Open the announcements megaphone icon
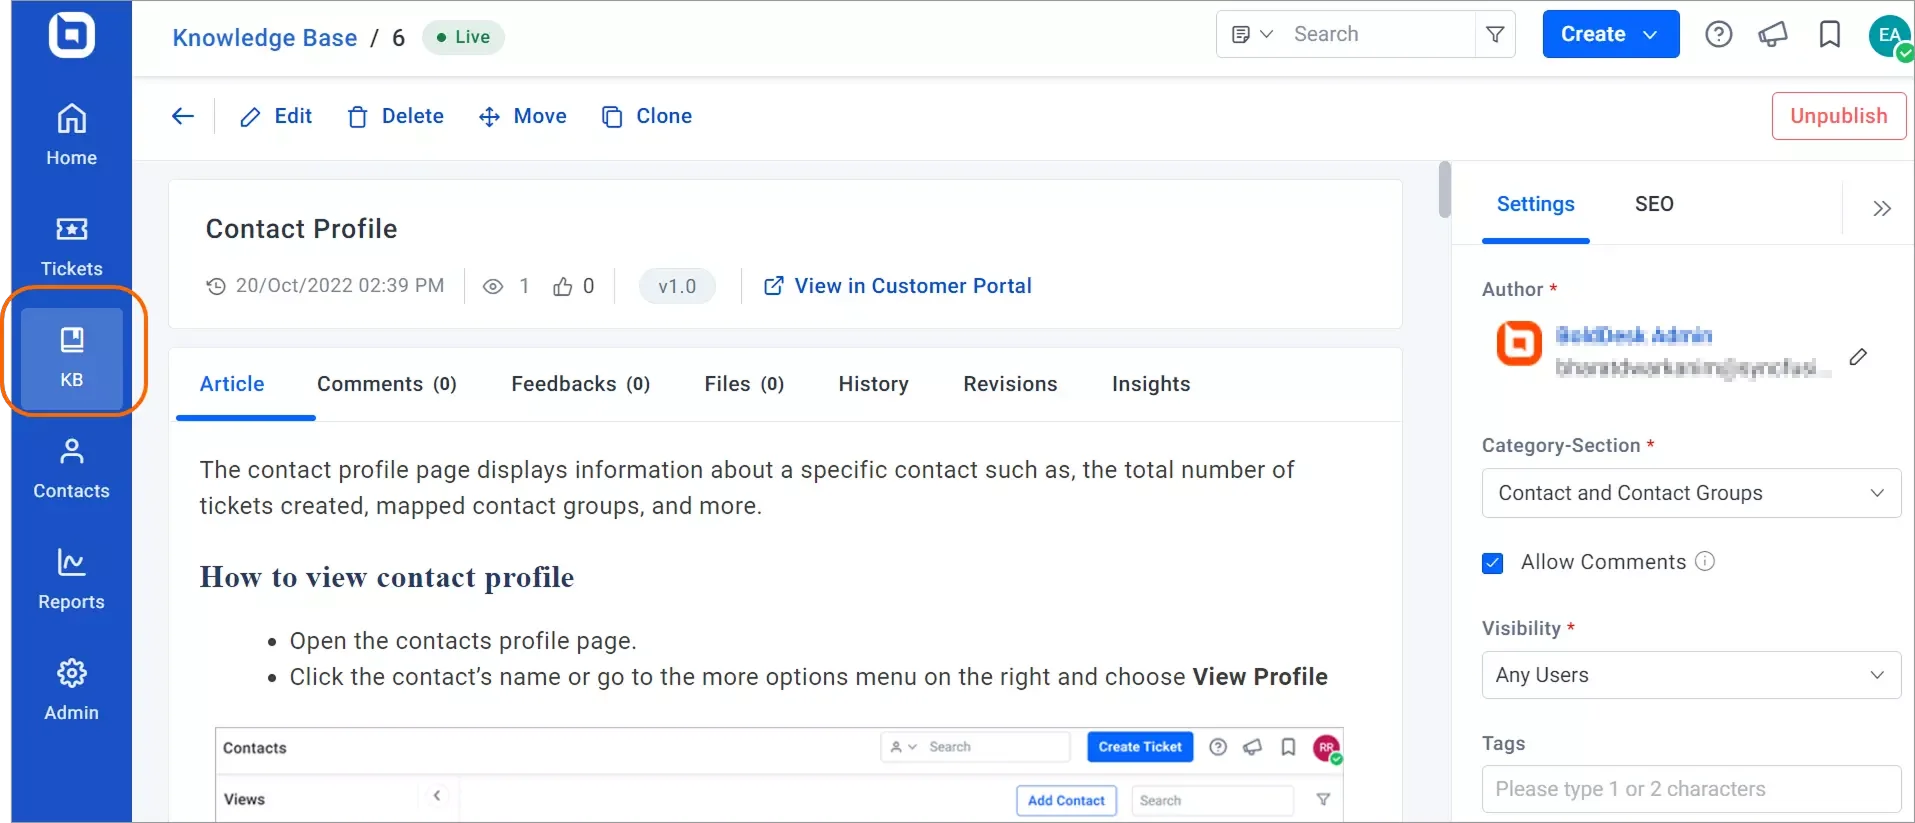 point(1773,35)
